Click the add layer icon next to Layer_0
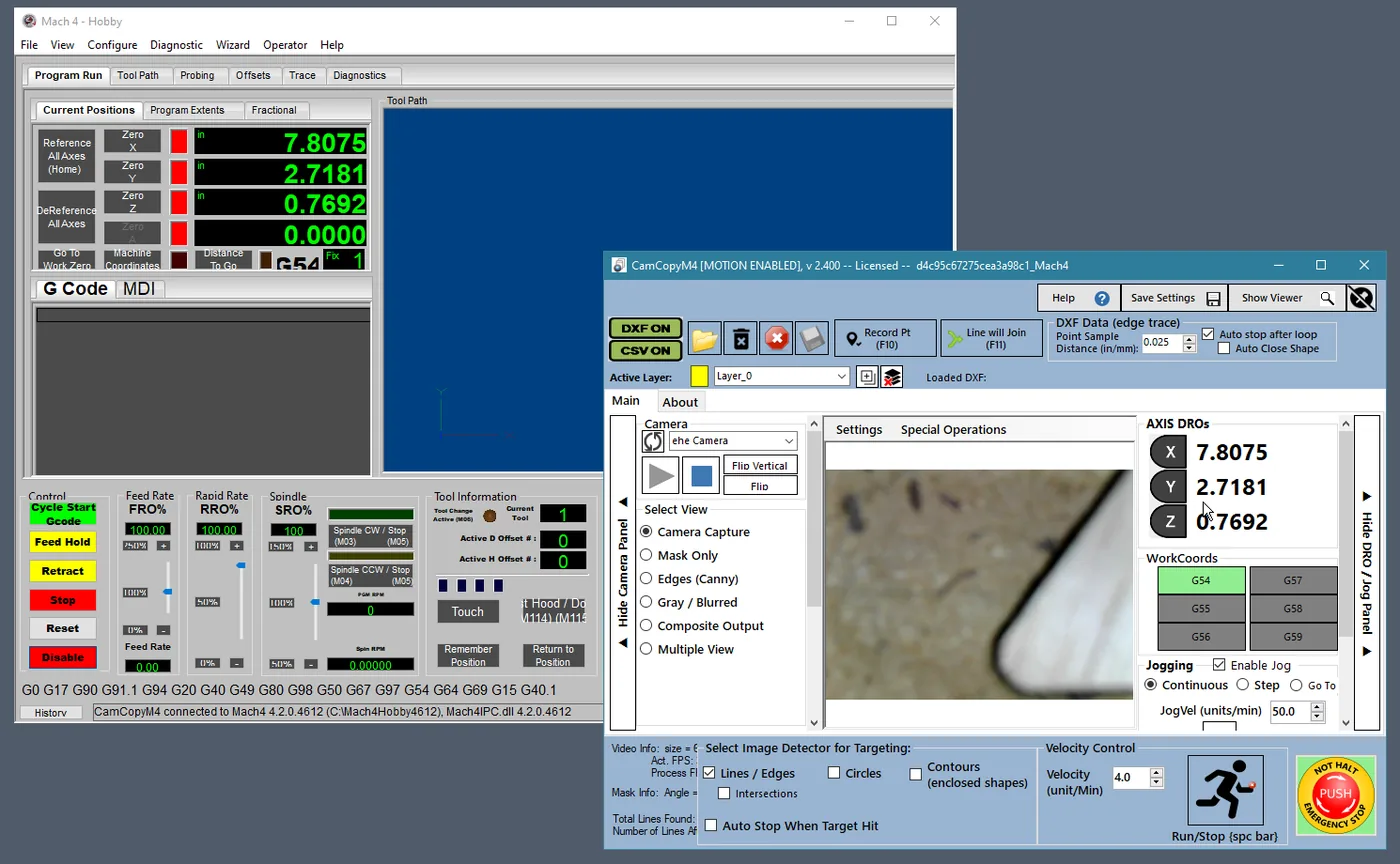Image resolution: width=1400 pixels, height=864 pixels. [867, 377]
